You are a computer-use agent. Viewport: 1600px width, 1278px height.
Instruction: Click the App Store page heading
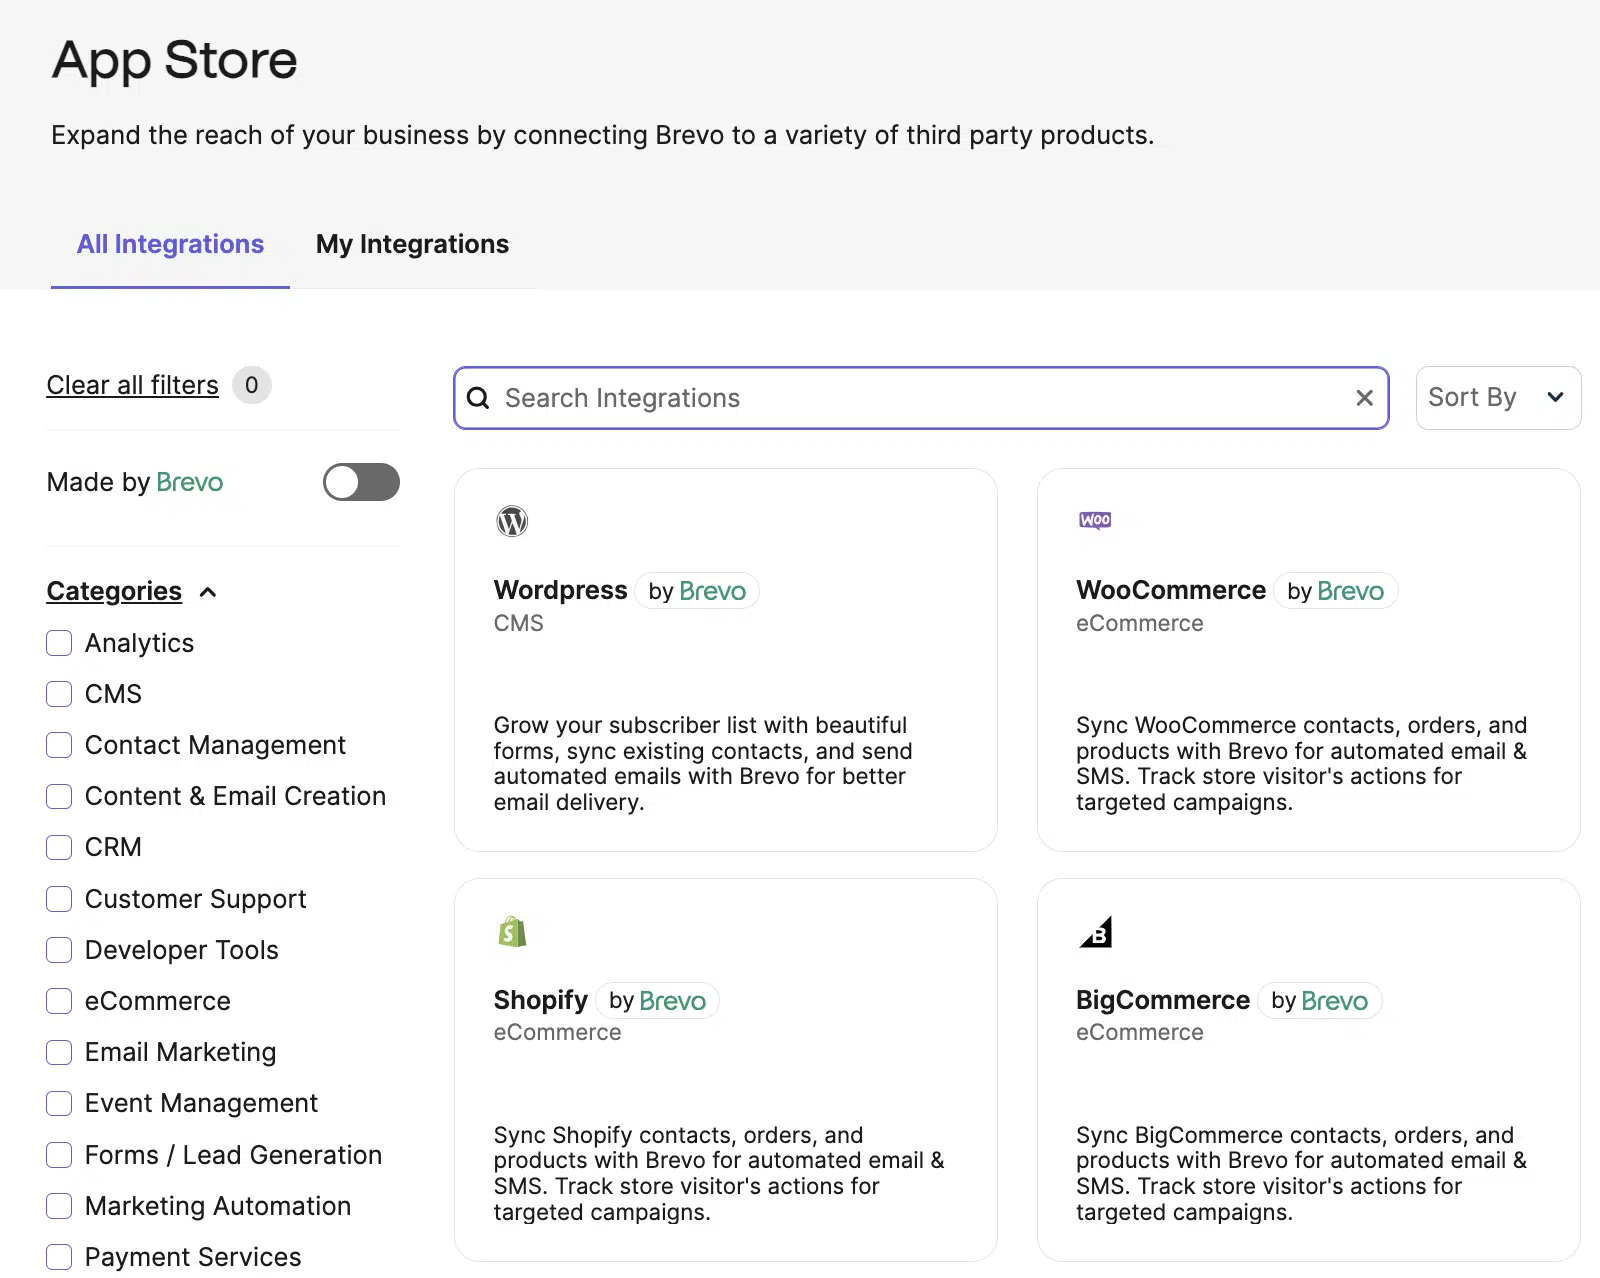pos(175,60)
